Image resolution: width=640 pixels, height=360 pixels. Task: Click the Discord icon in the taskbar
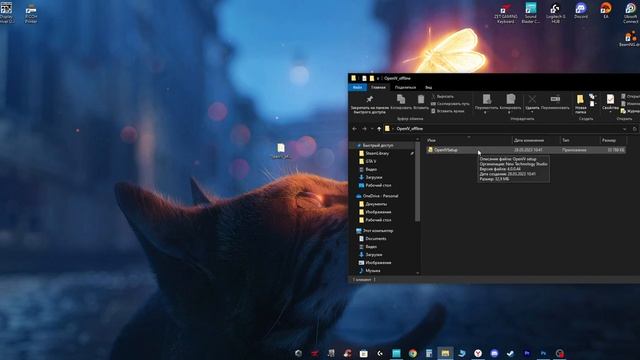click(x=494, y=353)
